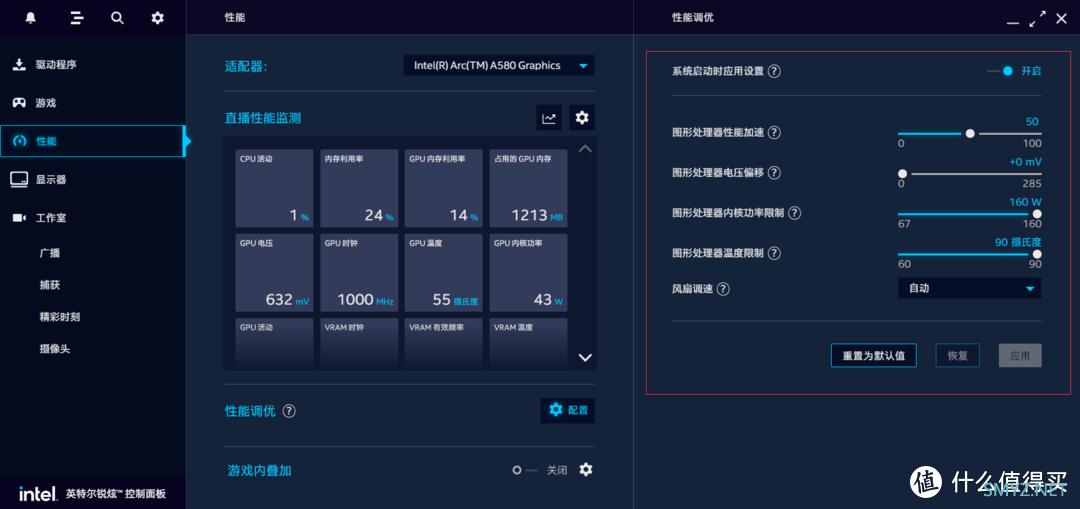1080x509 pixels.
Task: Click the GPU 内存利用率 metric tile
Action: tap(444, 188)
